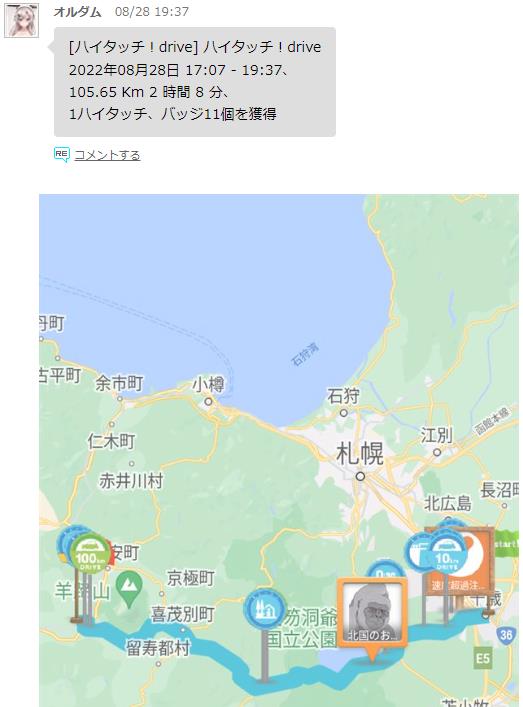Select the 100km DRIVE green badge
The image size is (523, 707).
pyautogui.click(x=90, y=553)
